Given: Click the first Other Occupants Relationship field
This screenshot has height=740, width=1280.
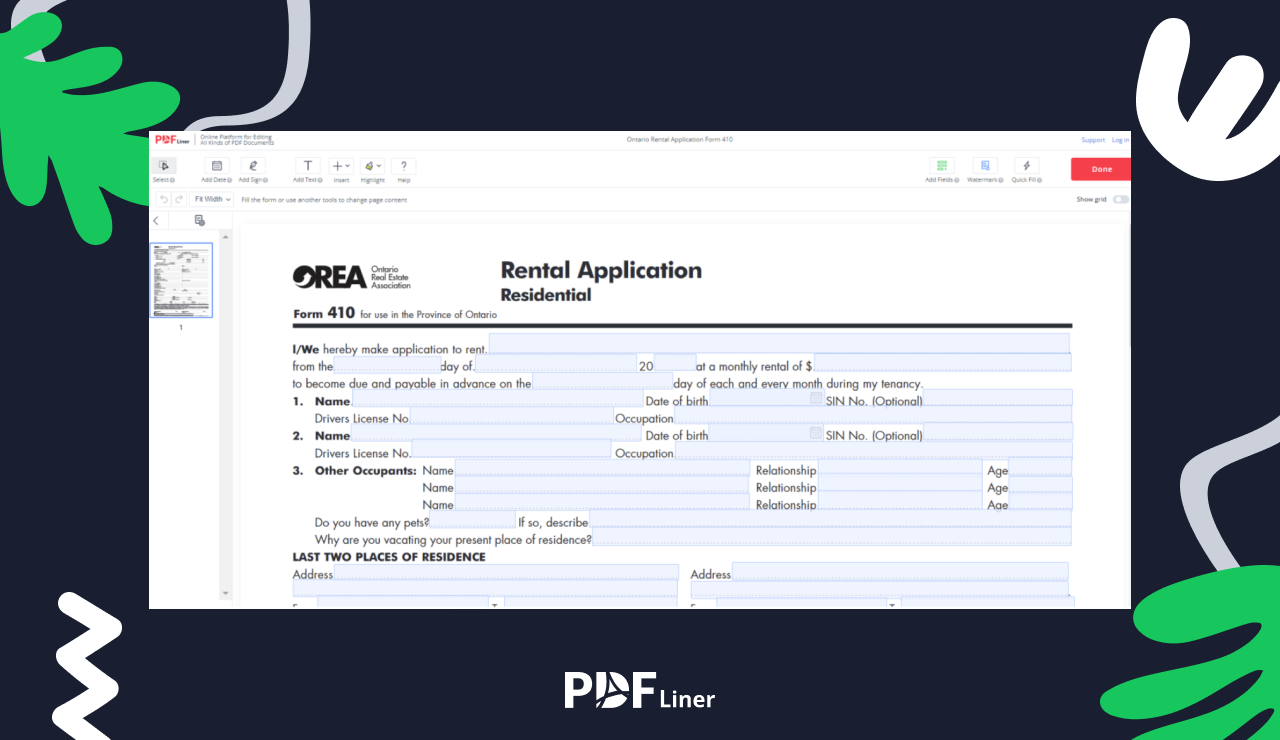Looking at the screenshot, I should [x=899, y=467].
